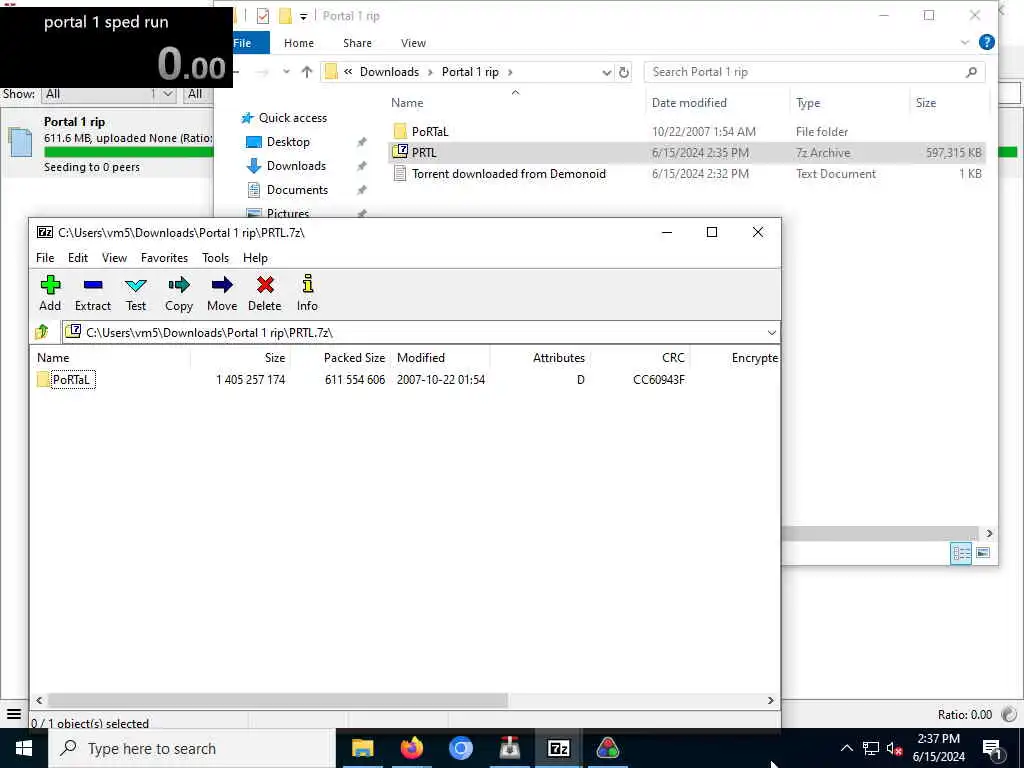
Task: Open Explorer help question mark icon
Action: point(987,42)
